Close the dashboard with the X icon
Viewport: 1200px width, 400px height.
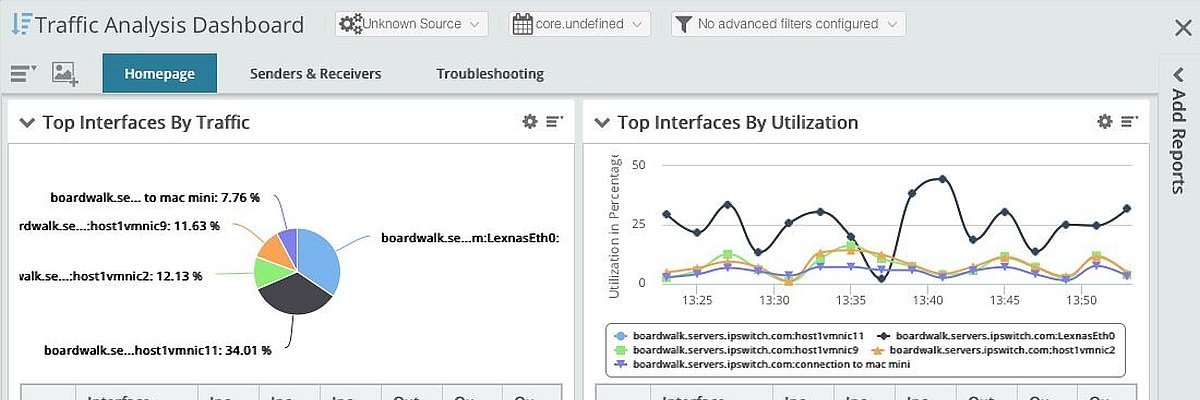pos(1182,28)
